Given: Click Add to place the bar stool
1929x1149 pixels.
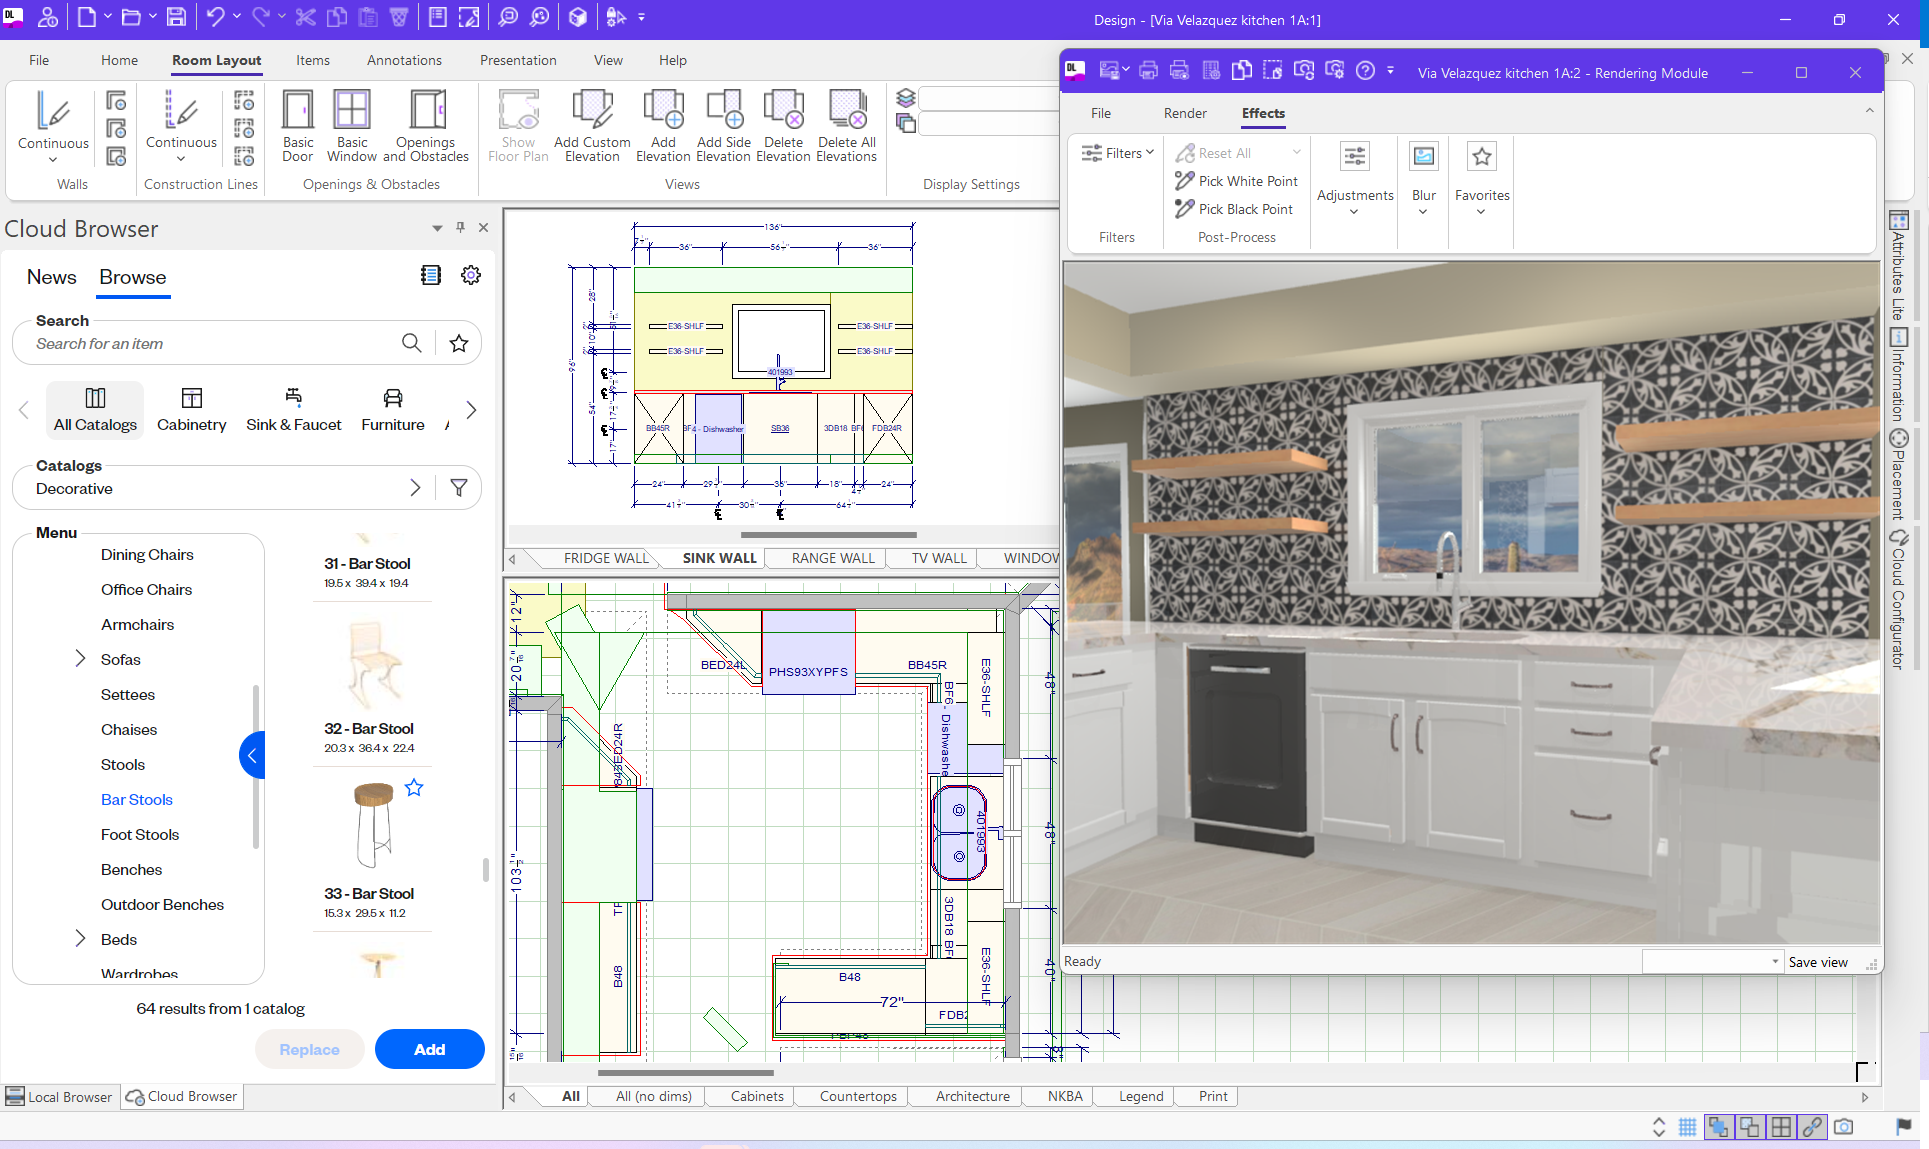Looking at the screenshot, I should (429, 1049).
